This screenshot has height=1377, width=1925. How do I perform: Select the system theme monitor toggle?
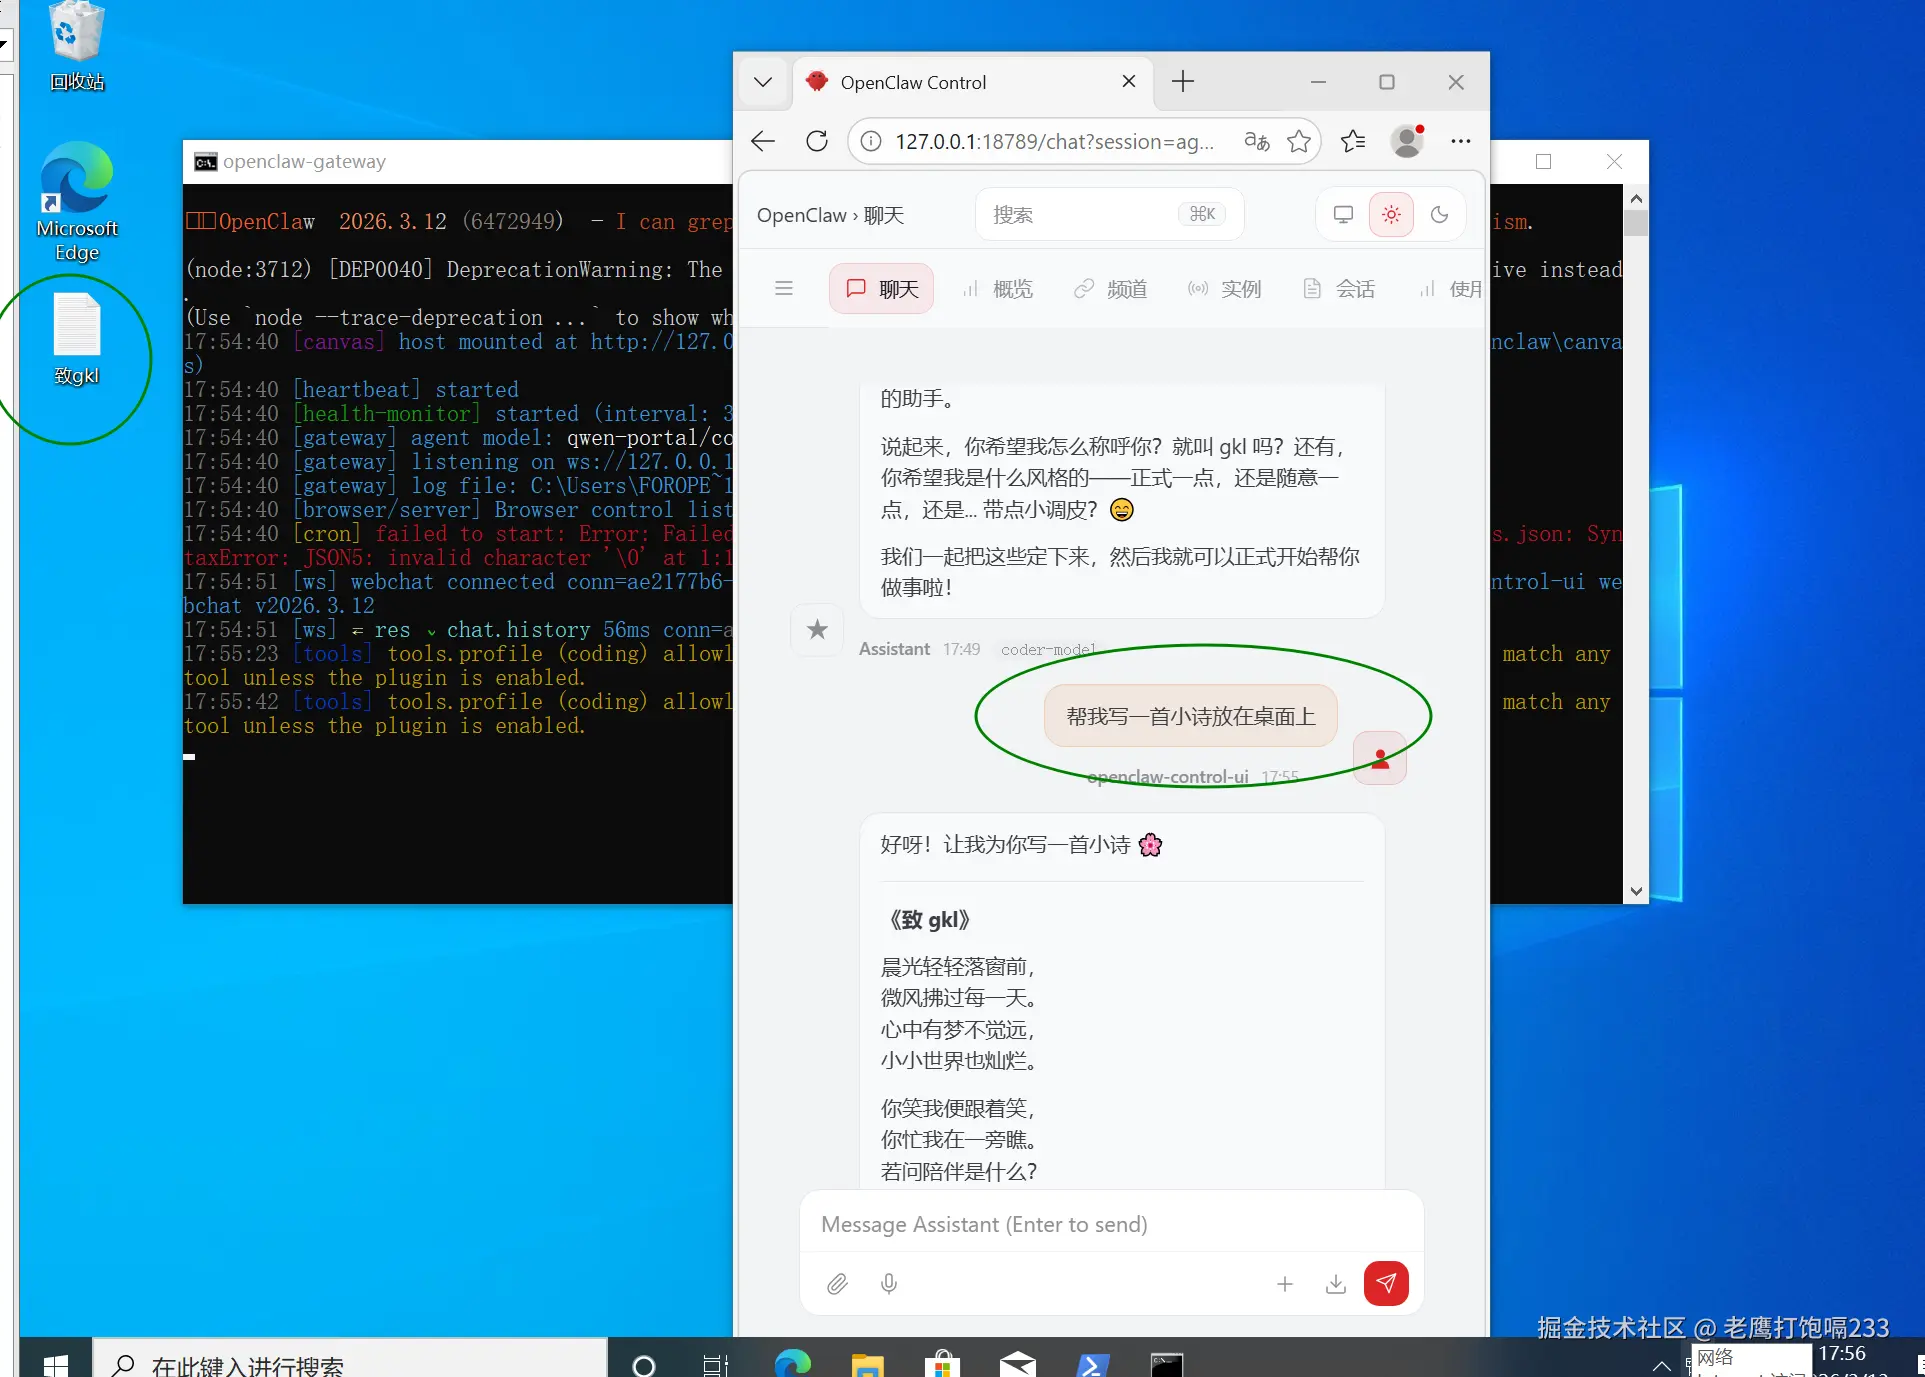(x=1343, y=214)
